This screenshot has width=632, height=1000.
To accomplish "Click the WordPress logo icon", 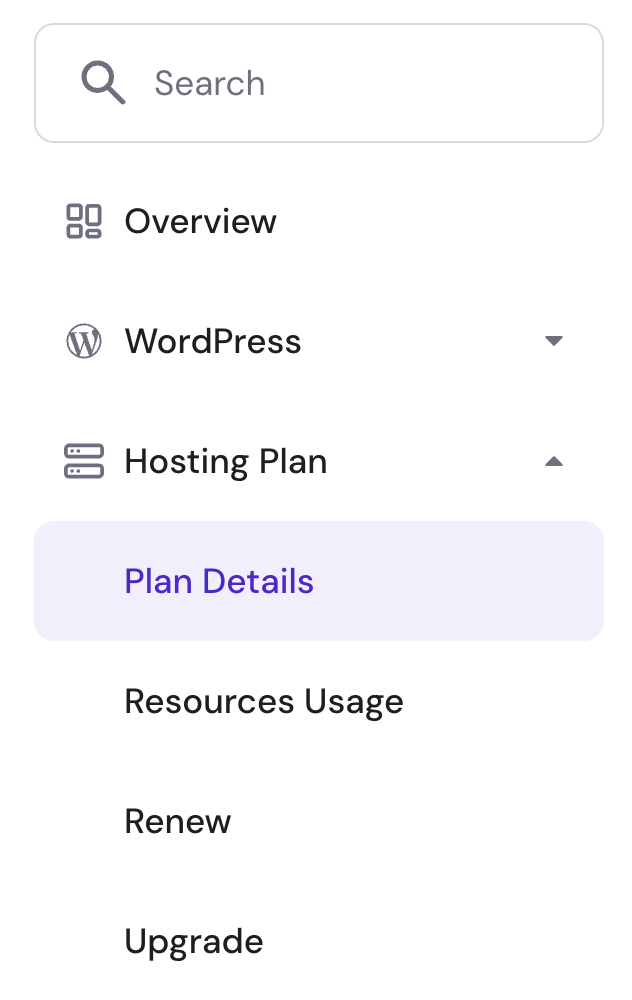I will coord(84,342).
